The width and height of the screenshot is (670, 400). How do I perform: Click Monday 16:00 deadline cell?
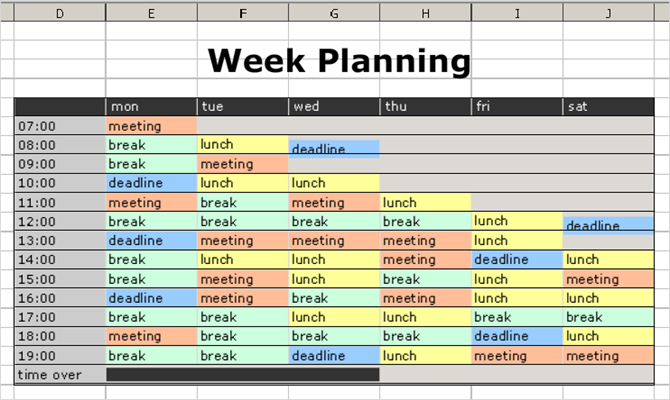(151, 298)
